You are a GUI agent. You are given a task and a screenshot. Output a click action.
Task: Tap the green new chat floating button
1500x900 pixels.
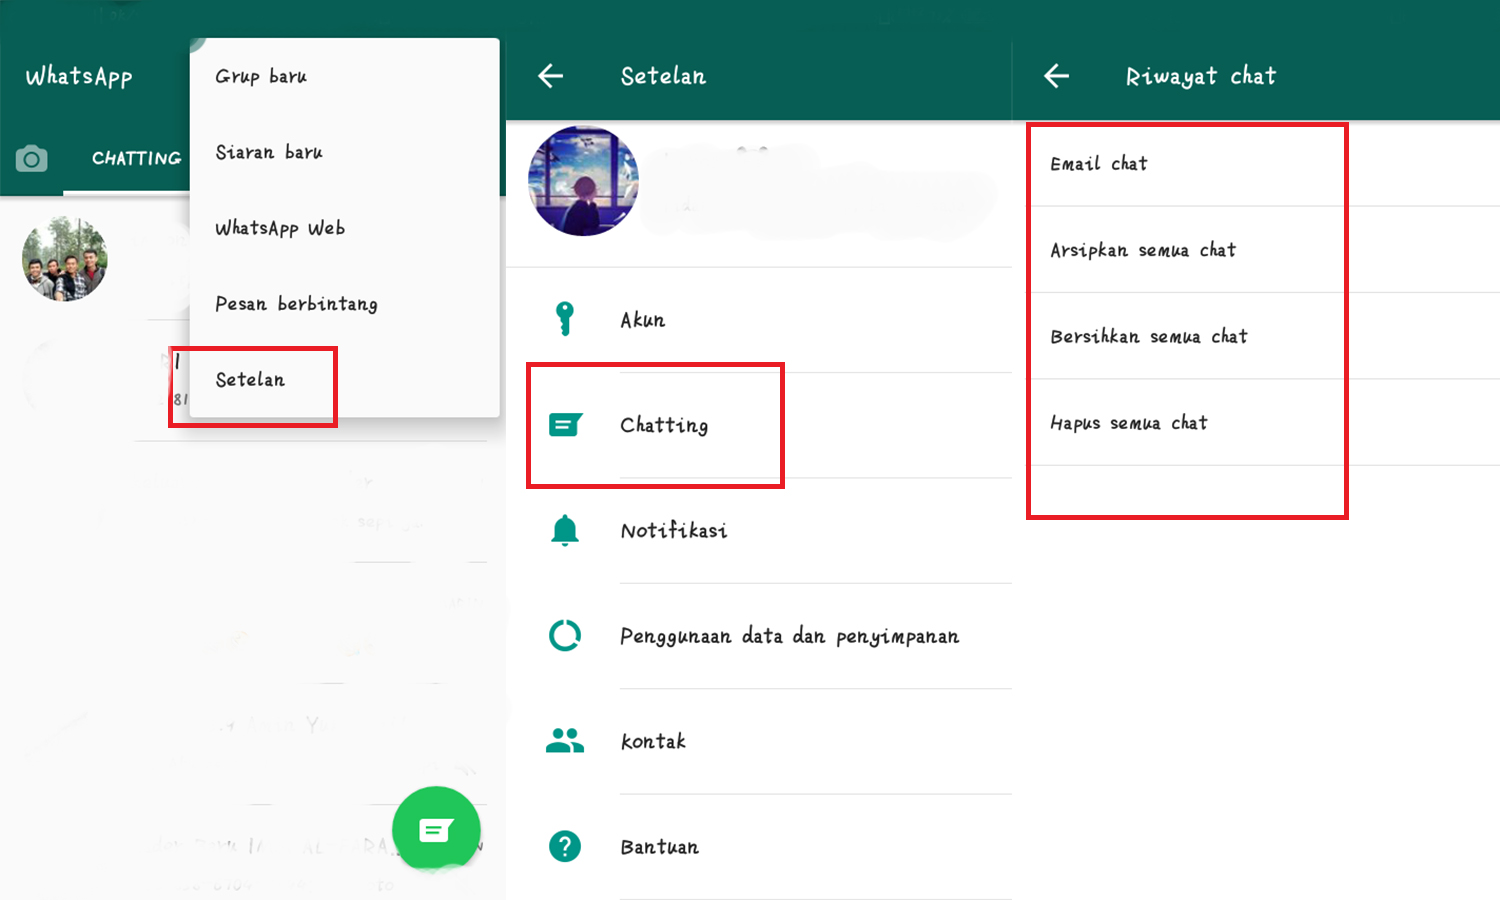tap(436, 829)
